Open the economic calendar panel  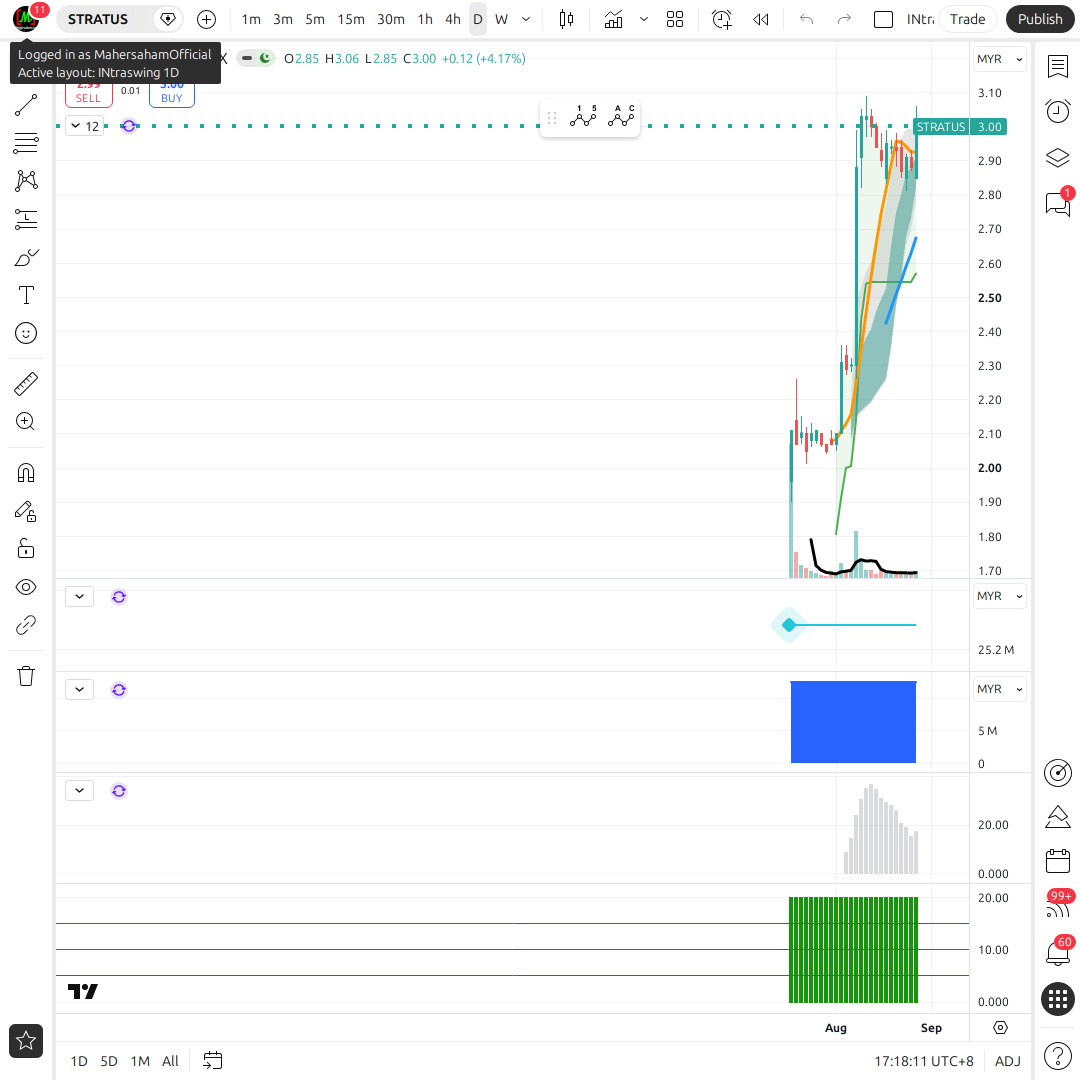[x=1057, y=862]
